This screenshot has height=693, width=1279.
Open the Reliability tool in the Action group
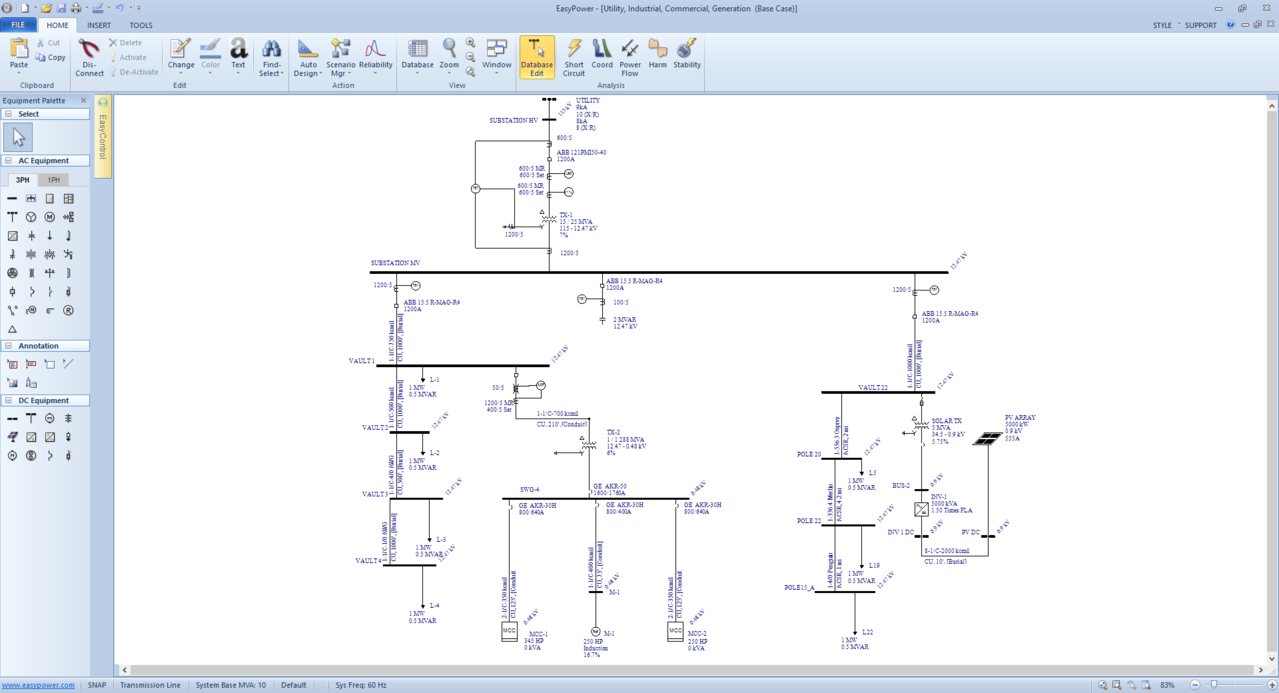tap(374, 58)
